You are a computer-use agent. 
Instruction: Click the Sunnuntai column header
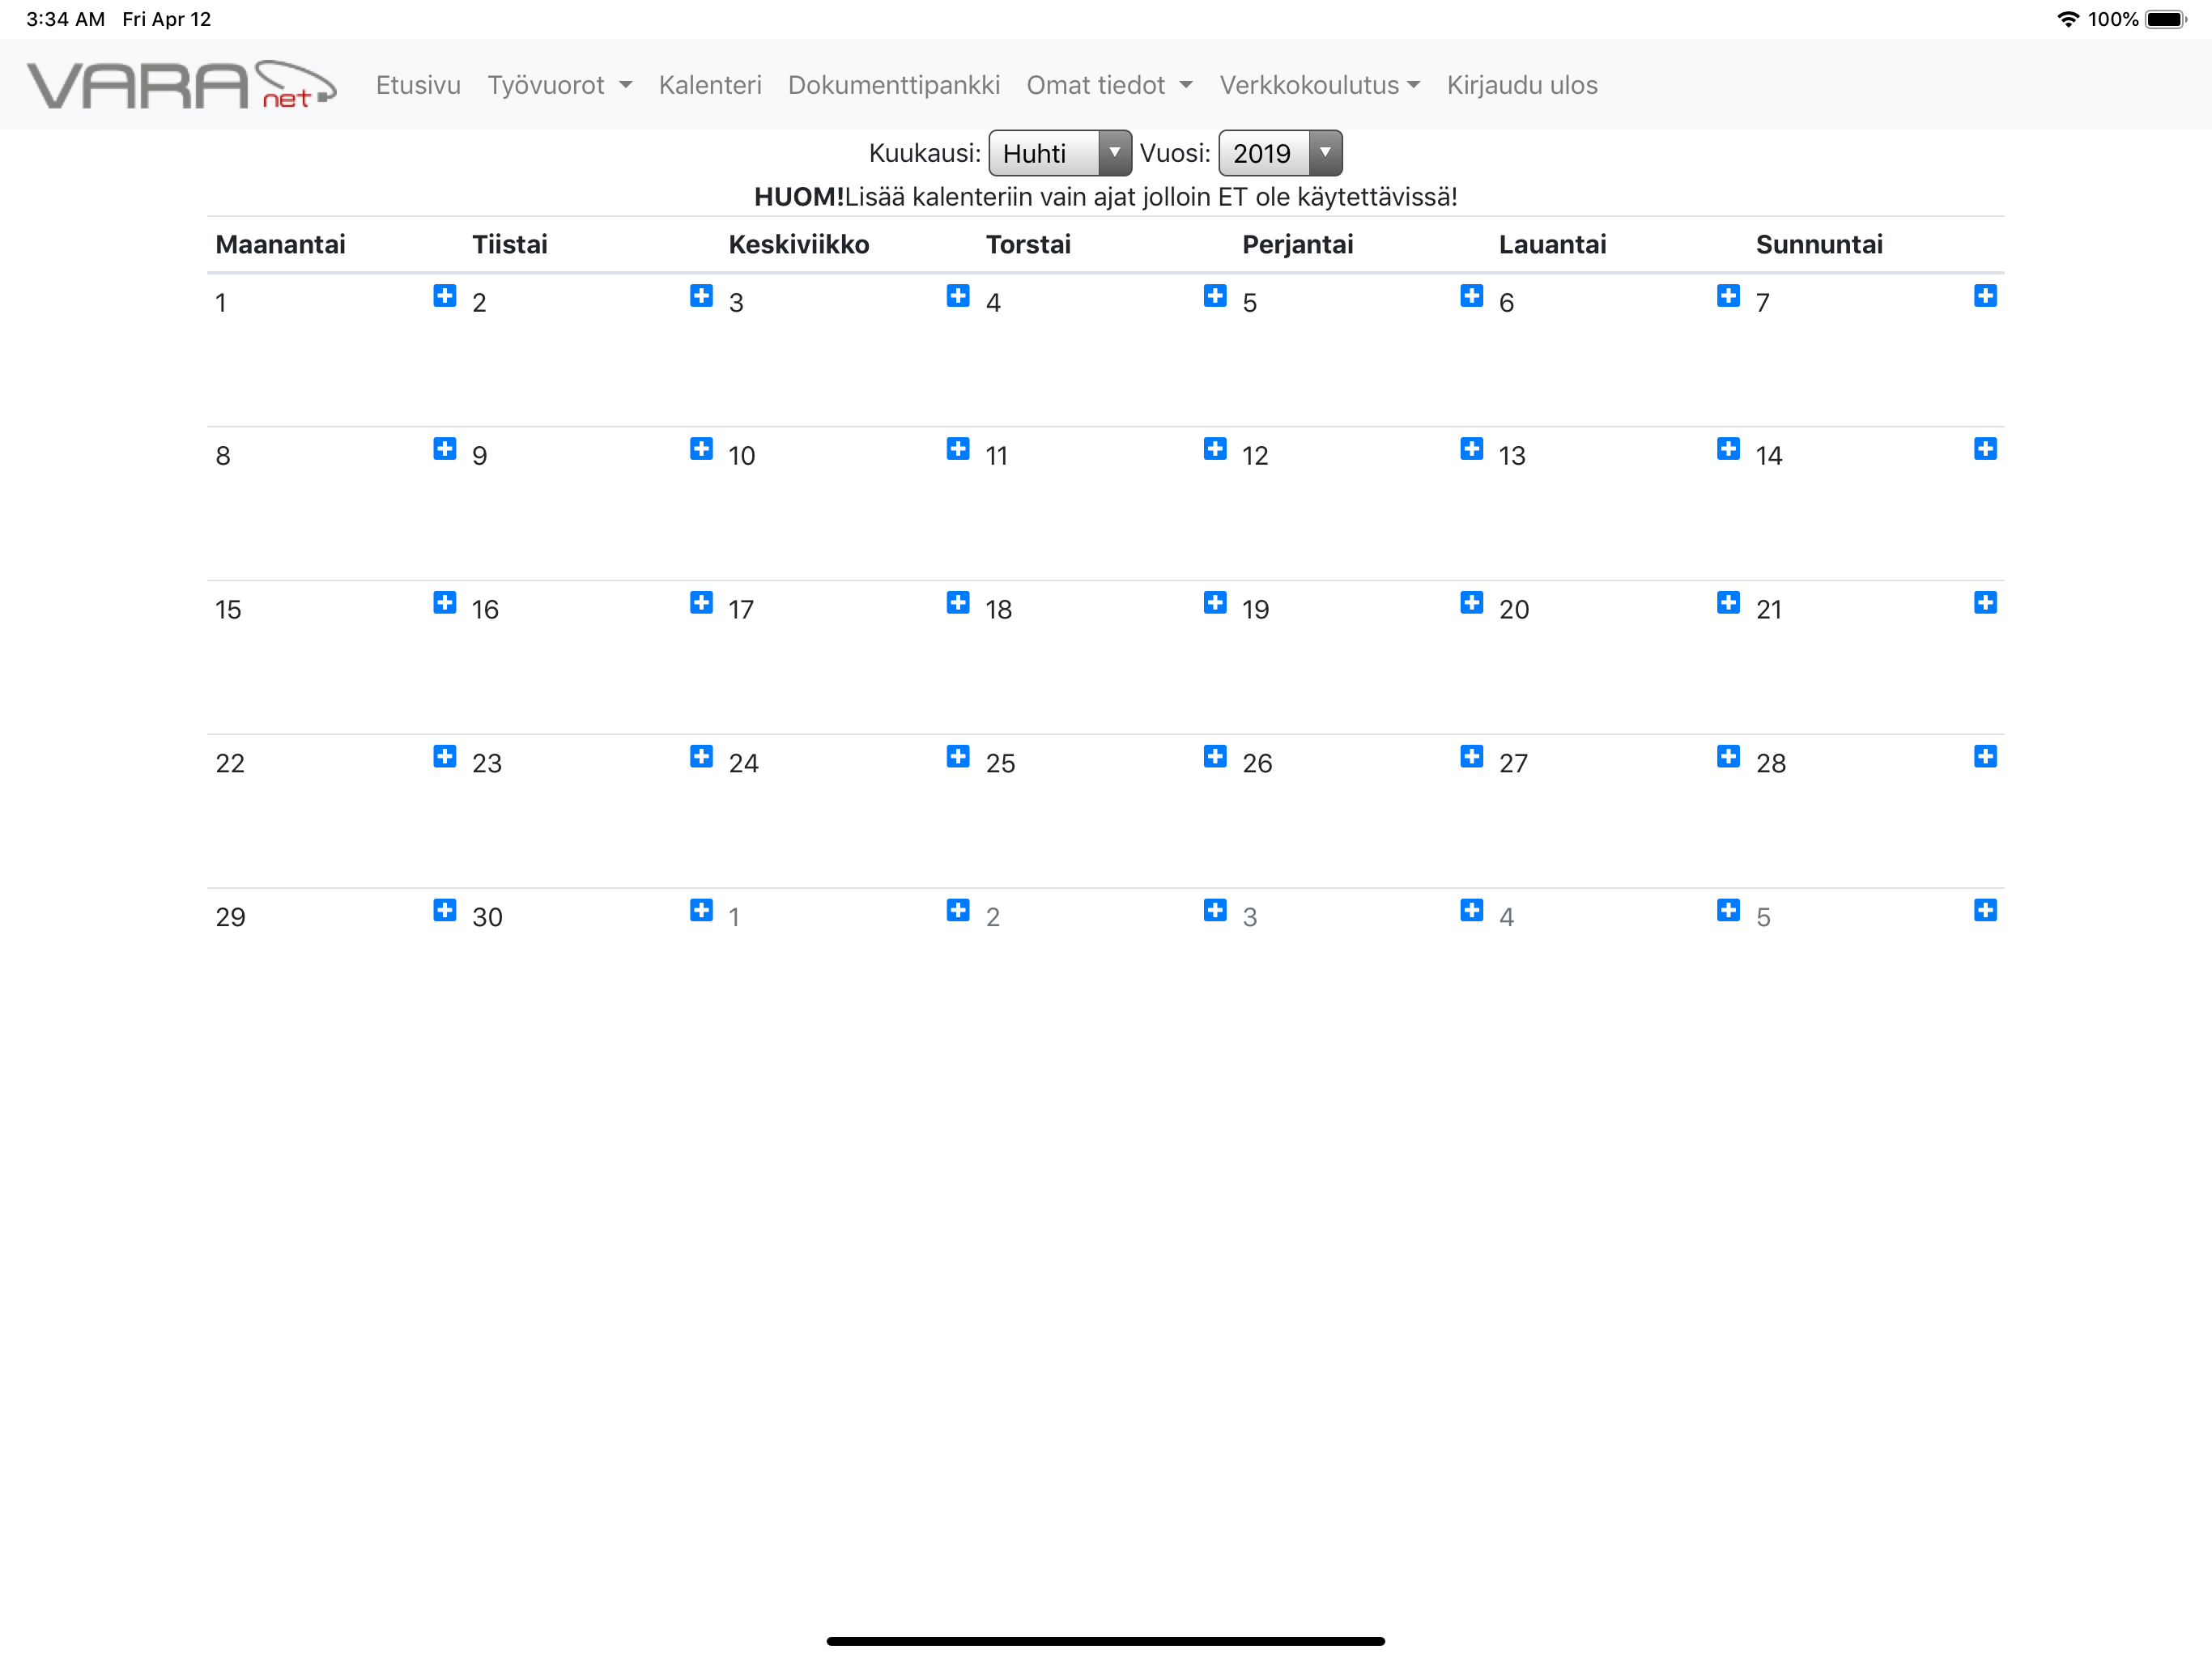(x=1819, y=244)
